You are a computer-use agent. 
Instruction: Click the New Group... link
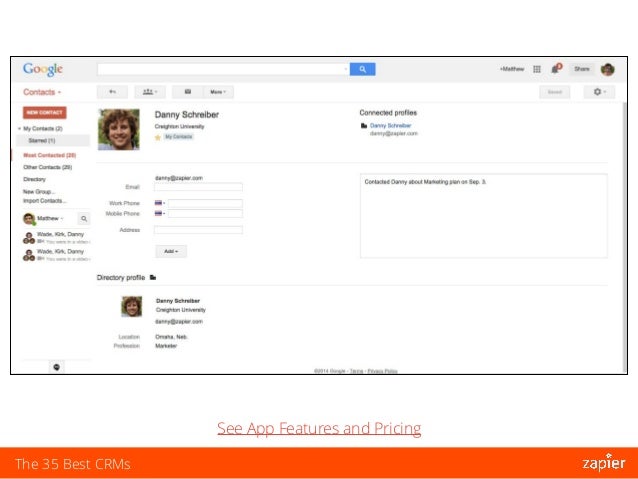click(x=39, y=192)
